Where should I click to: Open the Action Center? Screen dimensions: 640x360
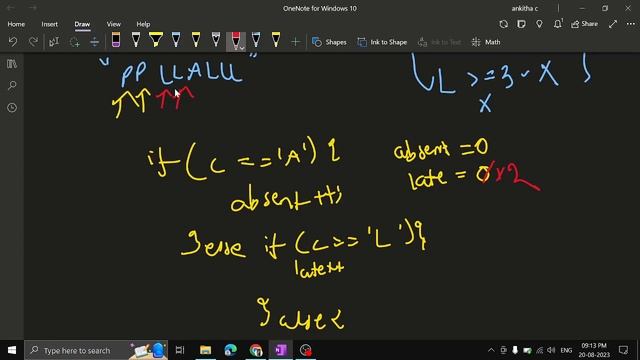(x=623, y=350)
